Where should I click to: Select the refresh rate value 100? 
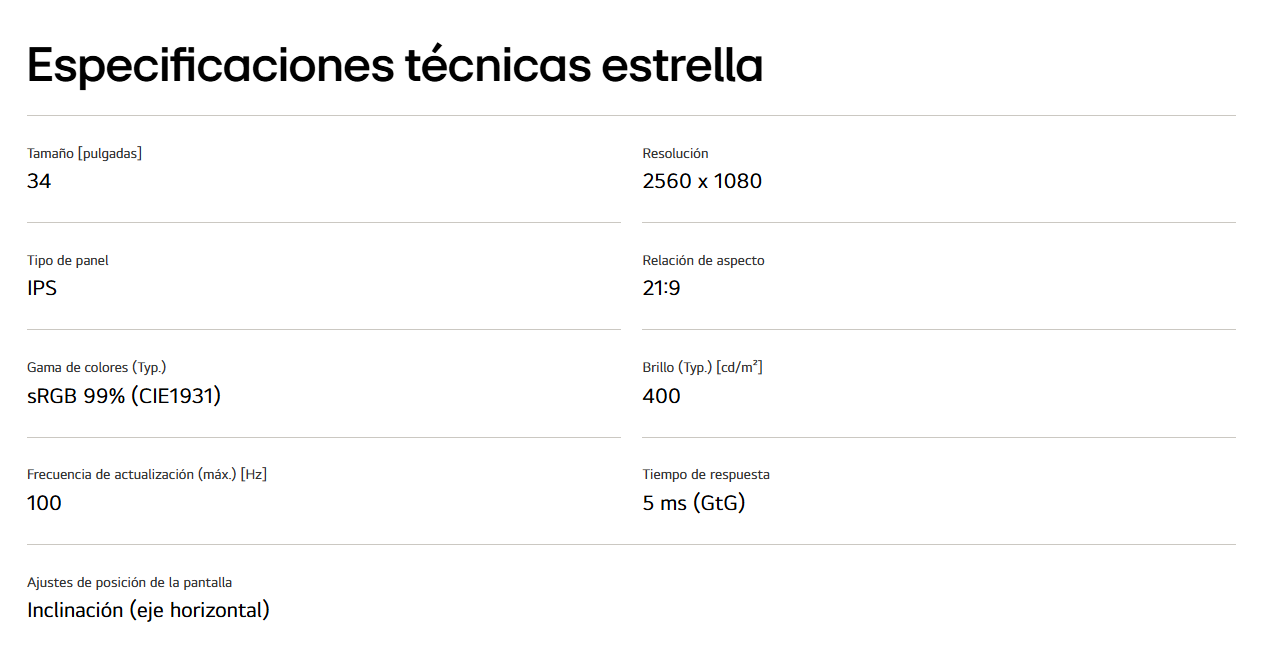click(x=44, y=503)
